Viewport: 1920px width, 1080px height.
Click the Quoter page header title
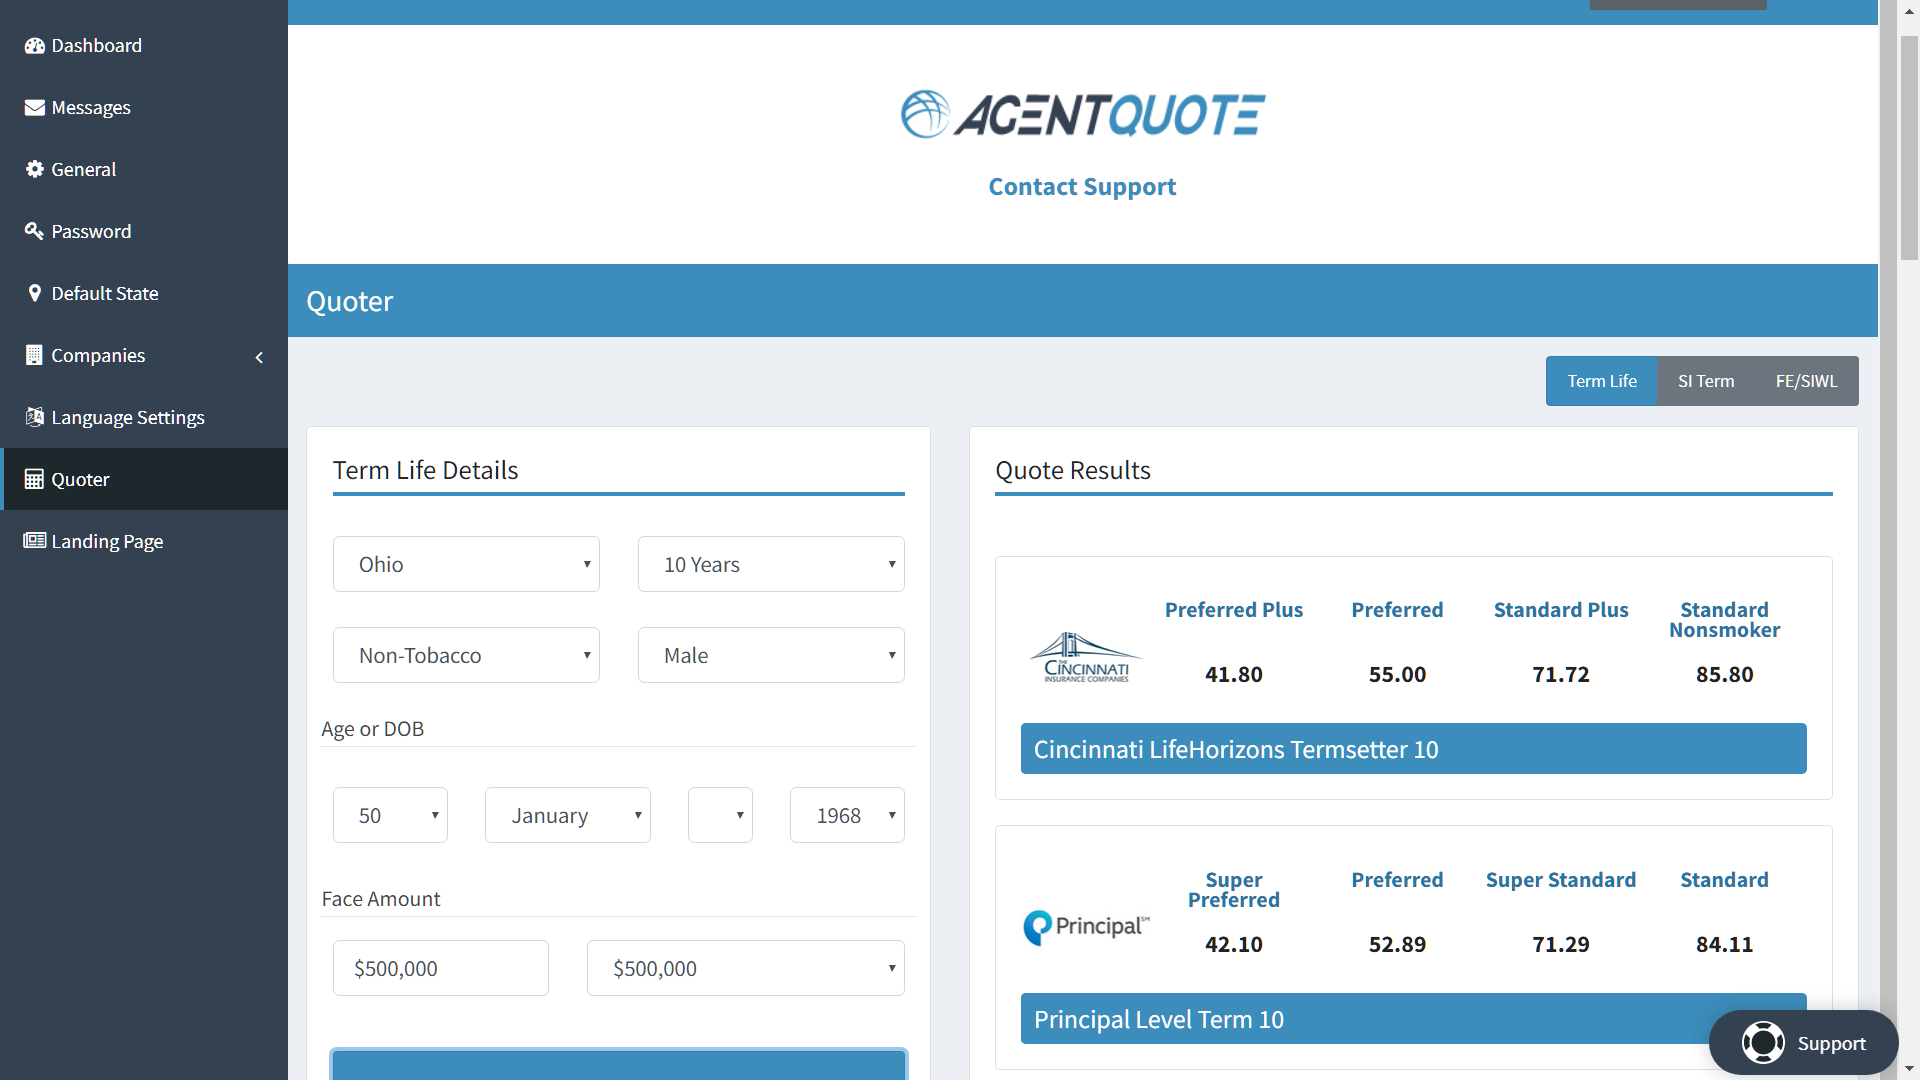[349, 302]
